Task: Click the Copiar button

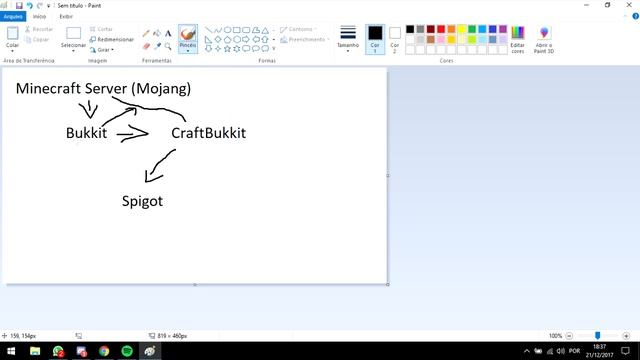Action: (x=37, y=40)
